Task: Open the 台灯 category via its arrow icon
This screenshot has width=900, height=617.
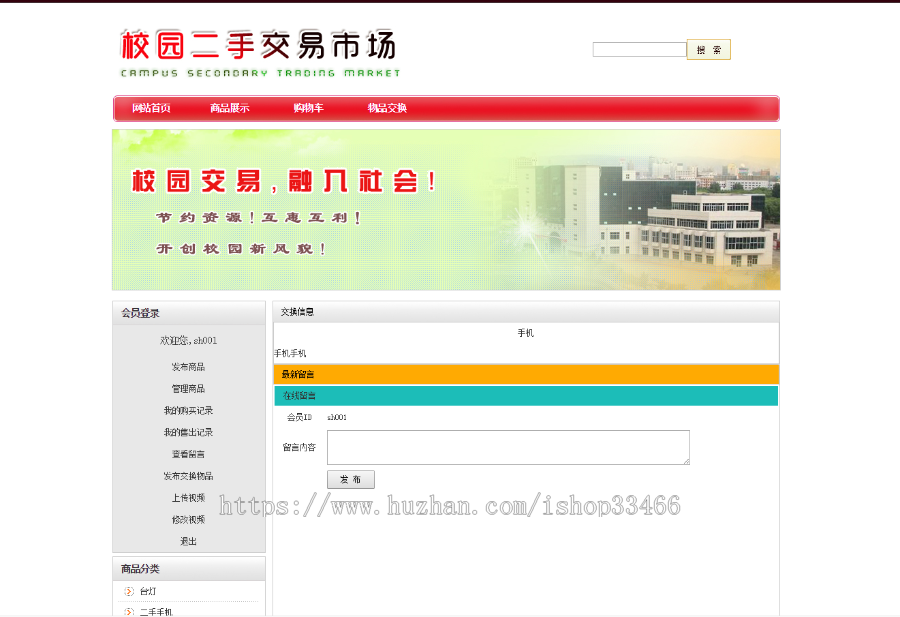Action: point(129,591)
